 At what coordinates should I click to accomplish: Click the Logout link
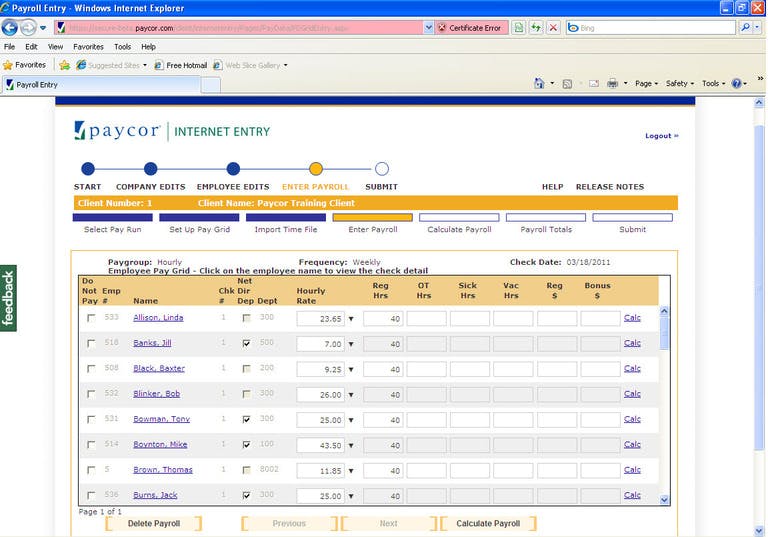[661, 136]
